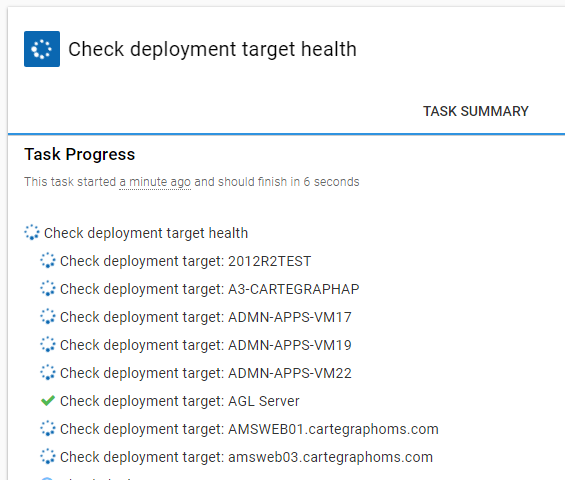Click spinner icon for ADMN-APPS-VM22 target
Screen dimensions: 565x480
click(48, 373)
